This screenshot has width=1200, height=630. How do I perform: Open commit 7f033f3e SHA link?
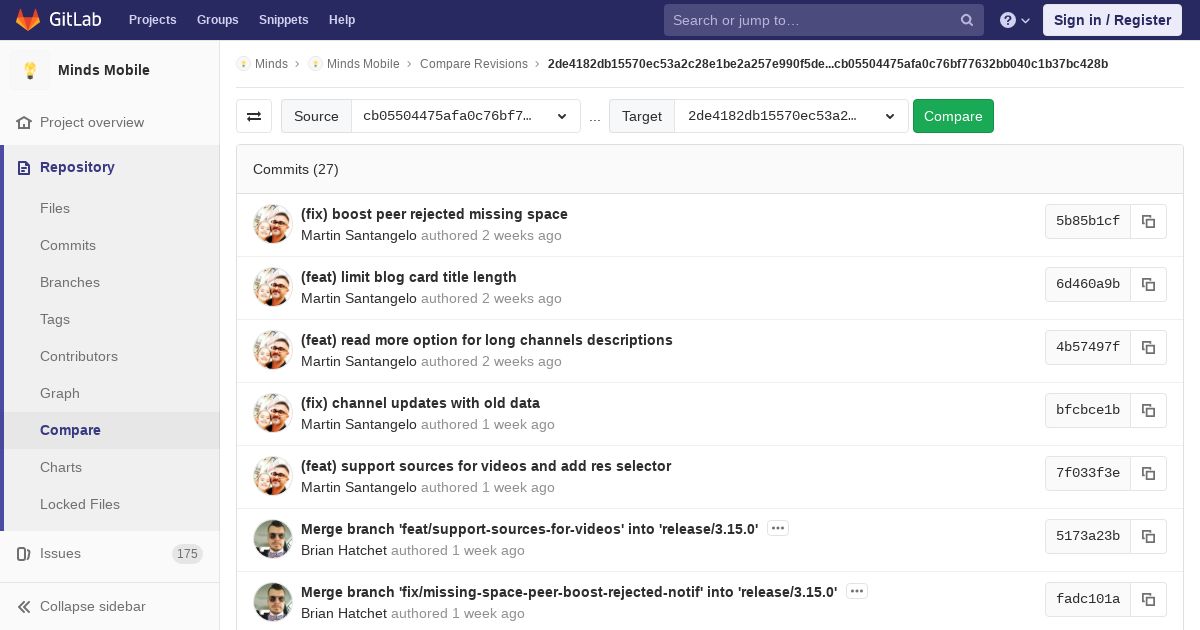(x=1088, y=473)
